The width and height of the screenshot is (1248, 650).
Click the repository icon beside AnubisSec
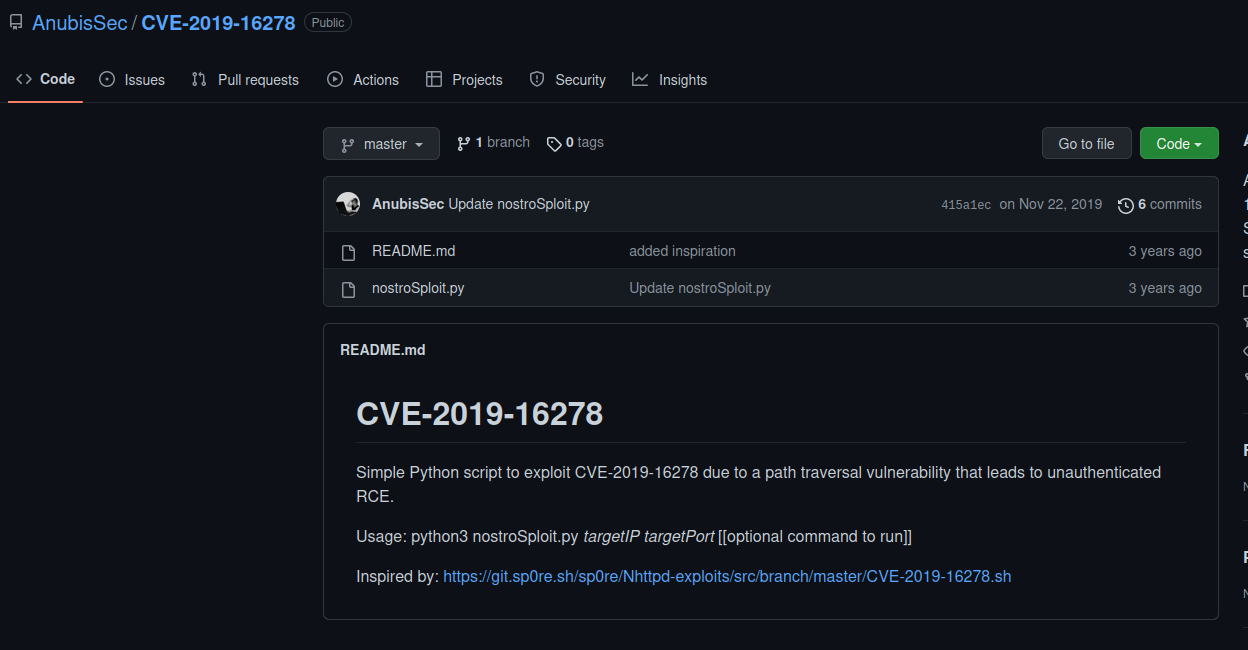pyautogui.click(x=16, y=22)
